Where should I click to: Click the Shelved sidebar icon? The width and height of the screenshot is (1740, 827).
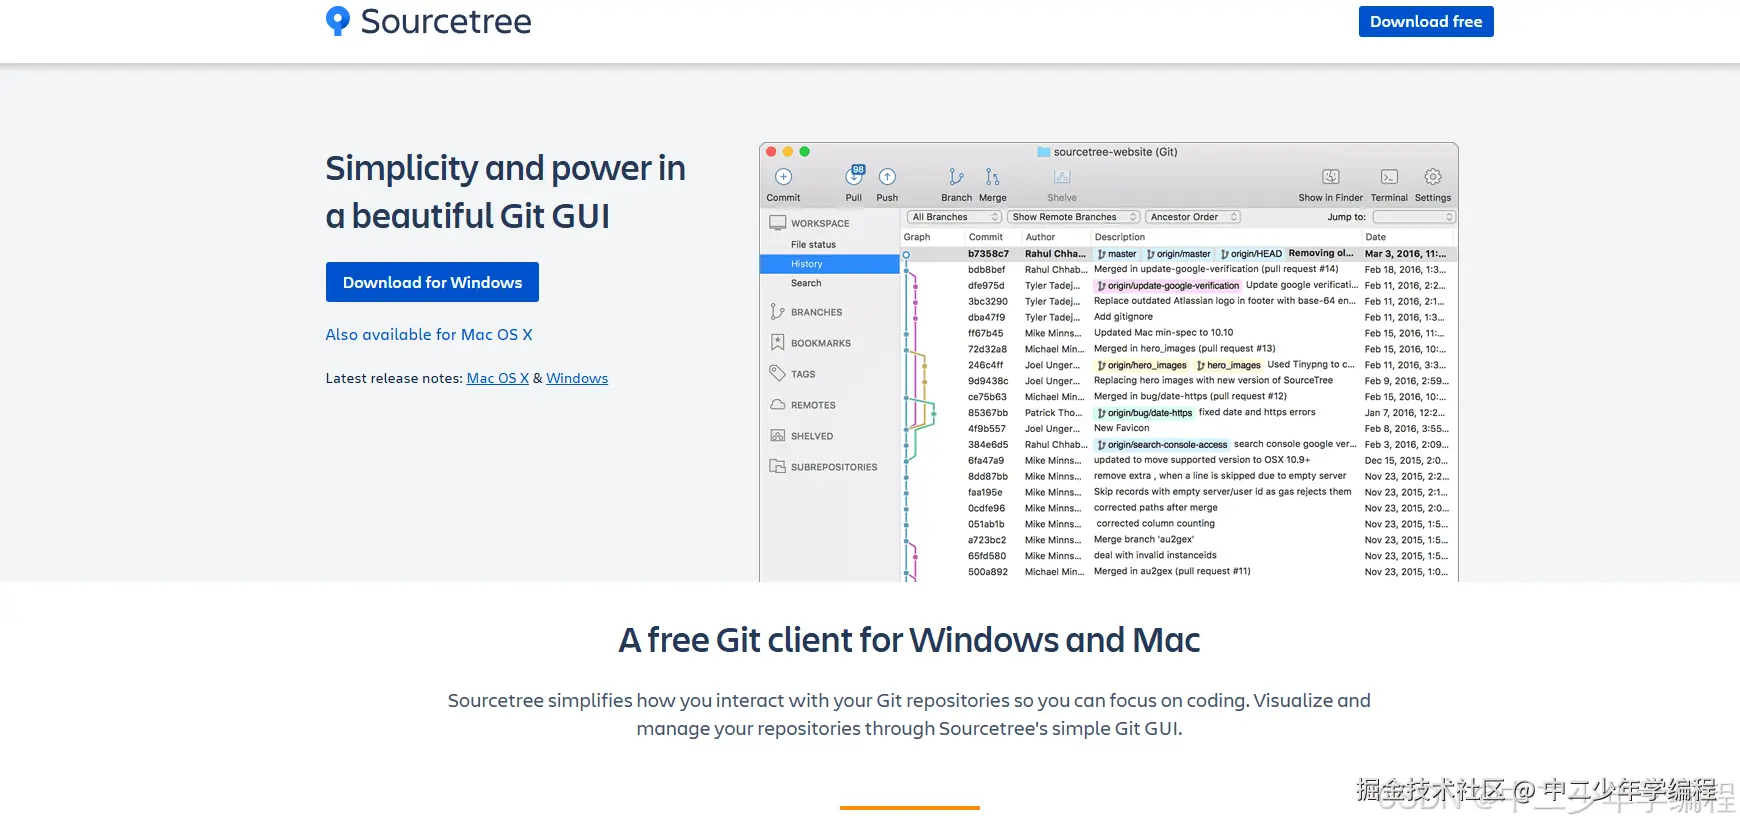[x=777, y=436]
